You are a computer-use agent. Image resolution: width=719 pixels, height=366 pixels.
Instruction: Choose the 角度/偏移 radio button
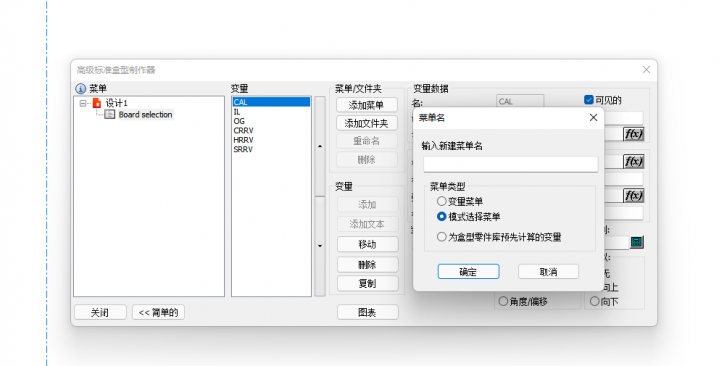[503, 301]
